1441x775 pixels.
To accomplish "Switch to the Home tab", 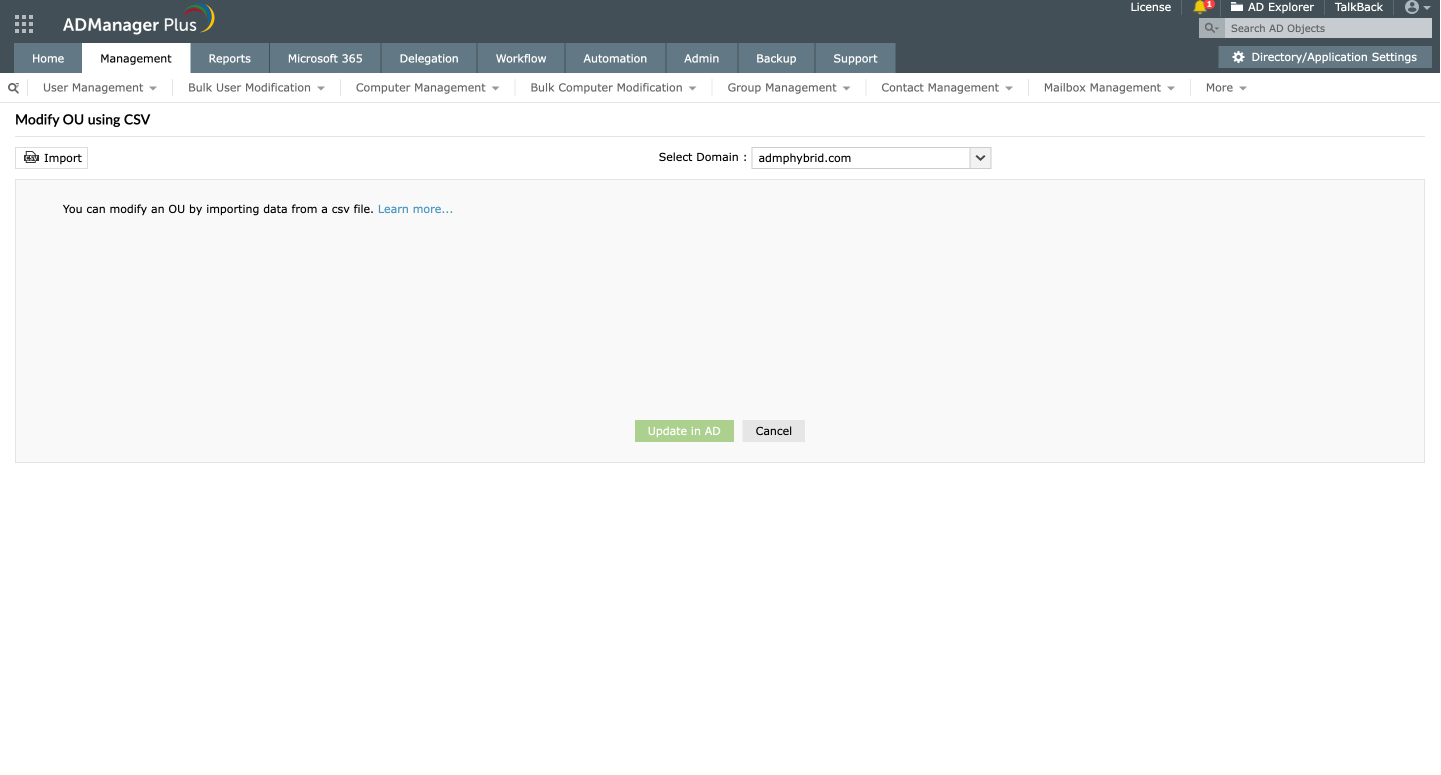I will (x=48, y=58).
